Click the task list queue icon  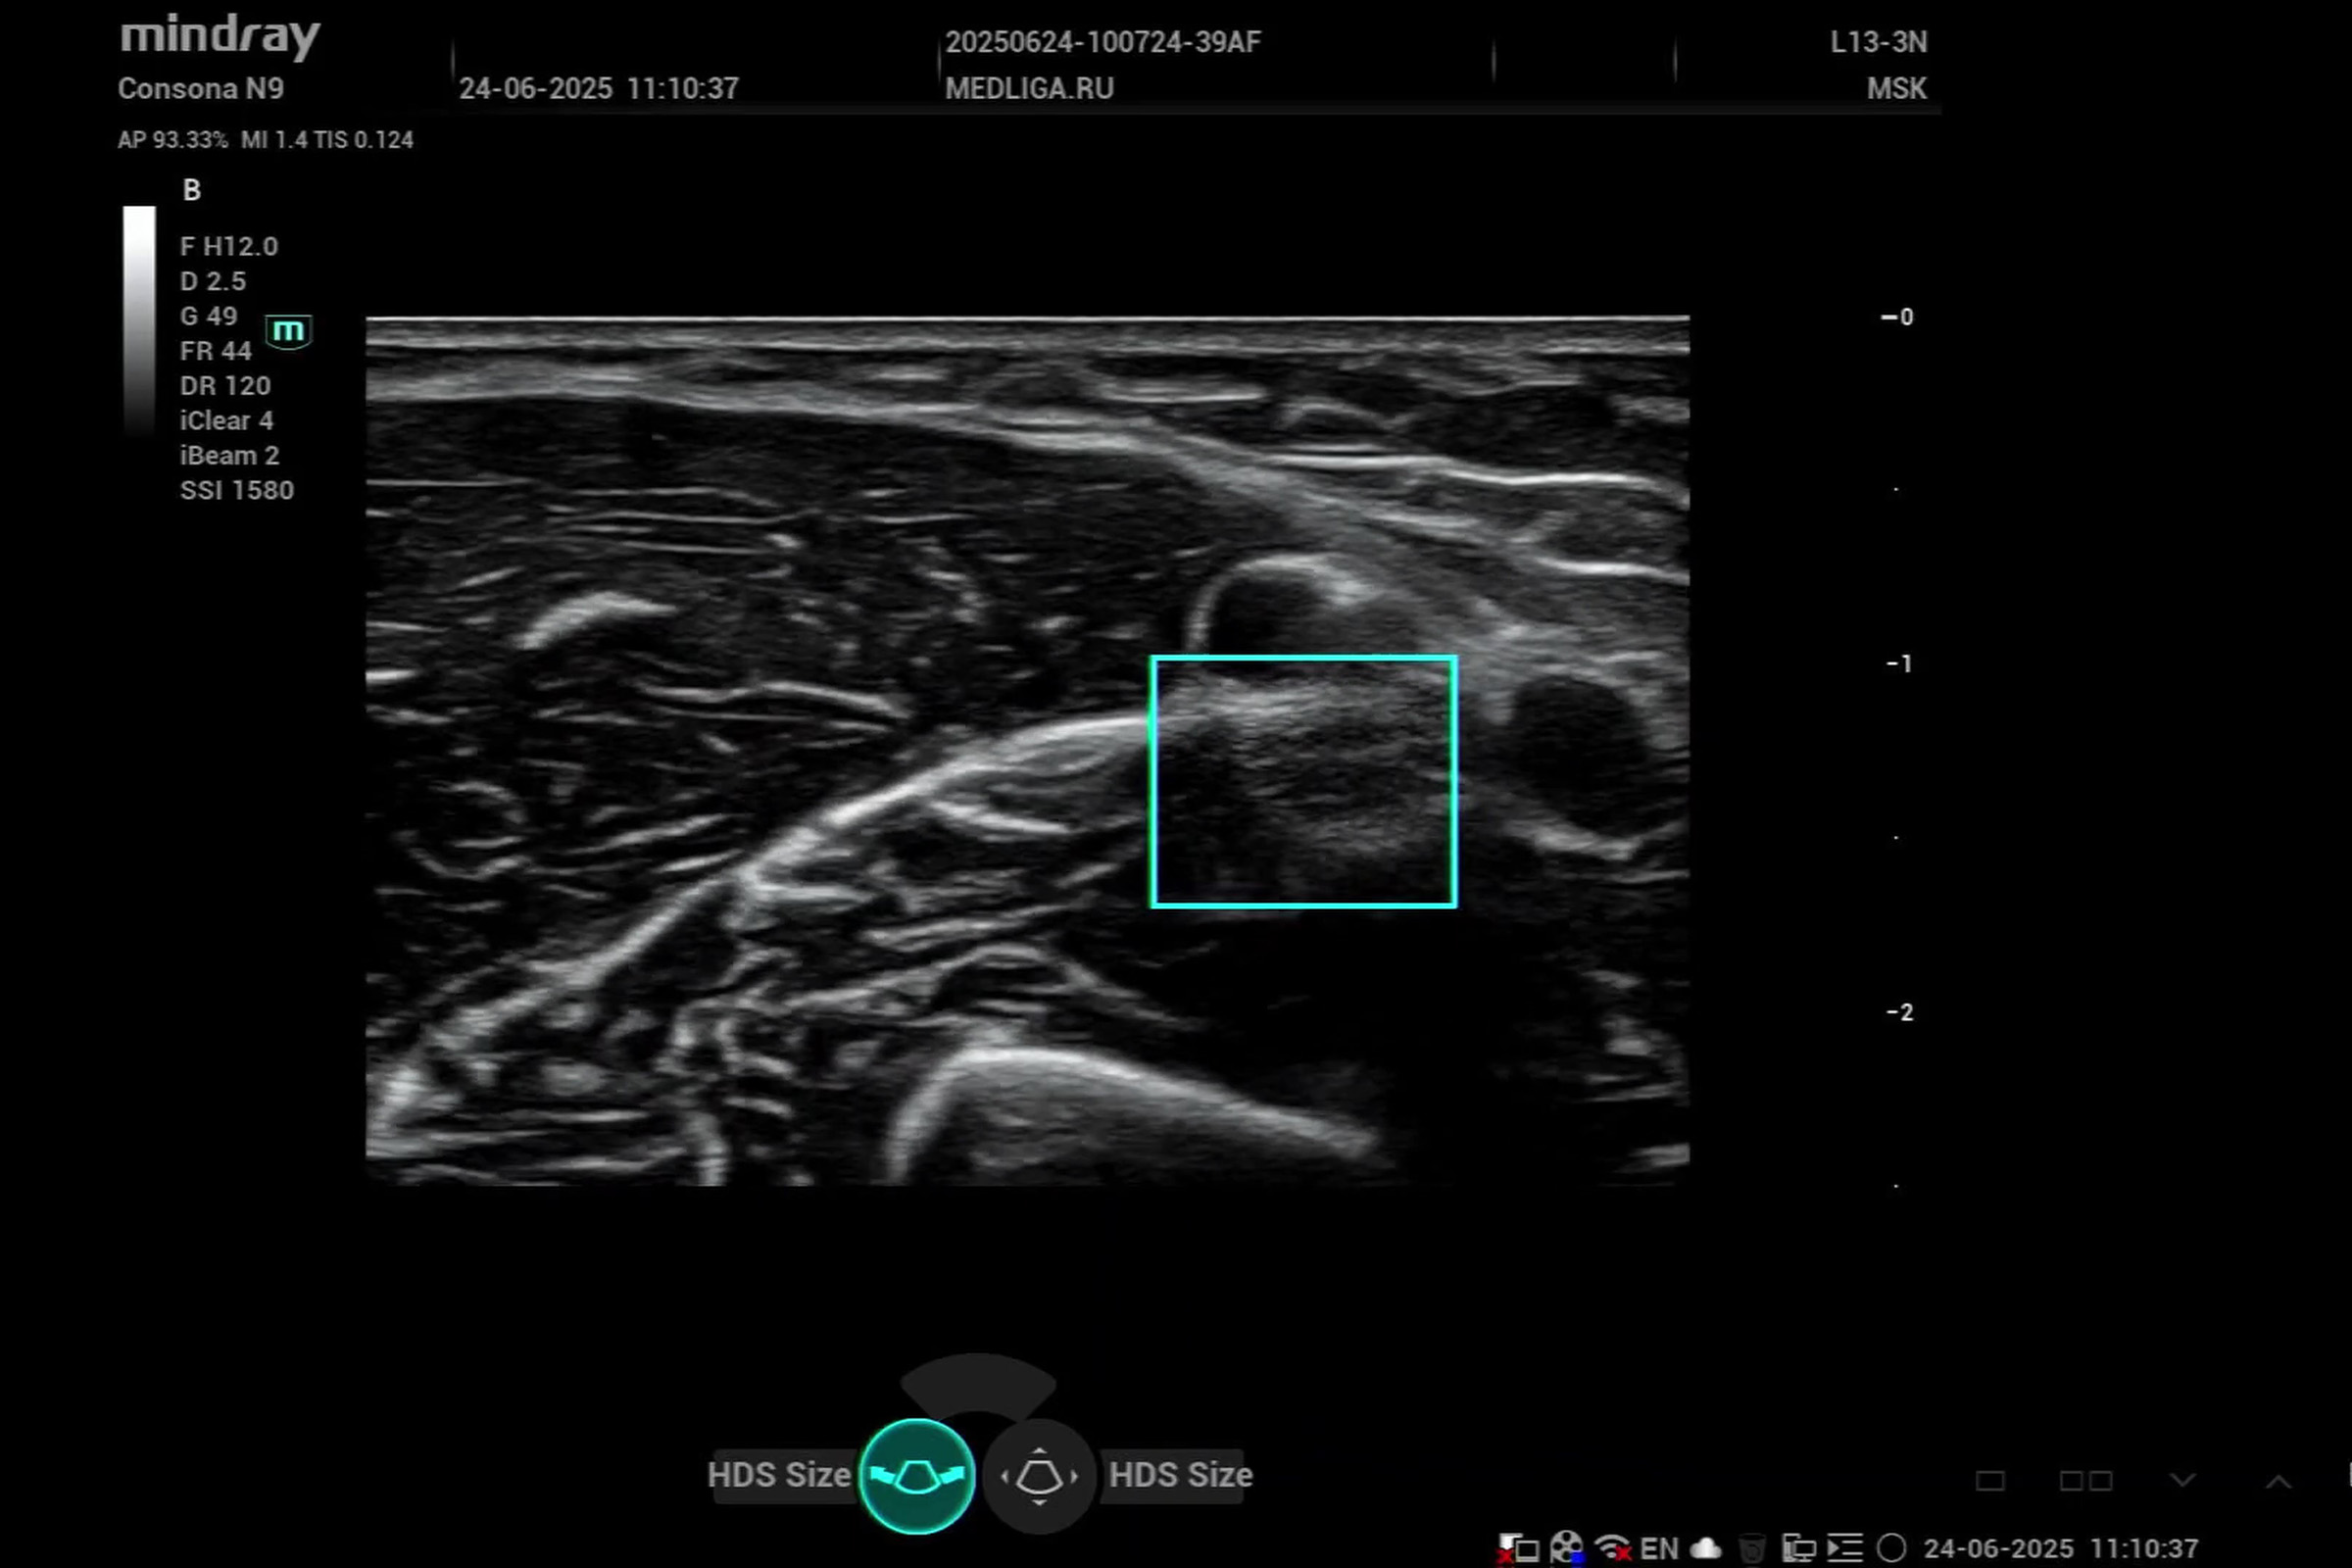(x=1845, y=1548)
